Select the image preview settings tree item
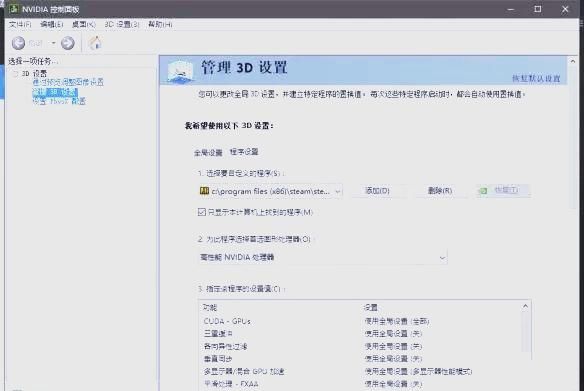This screenshot has width=584, height=391. click(x=68, y=82)
